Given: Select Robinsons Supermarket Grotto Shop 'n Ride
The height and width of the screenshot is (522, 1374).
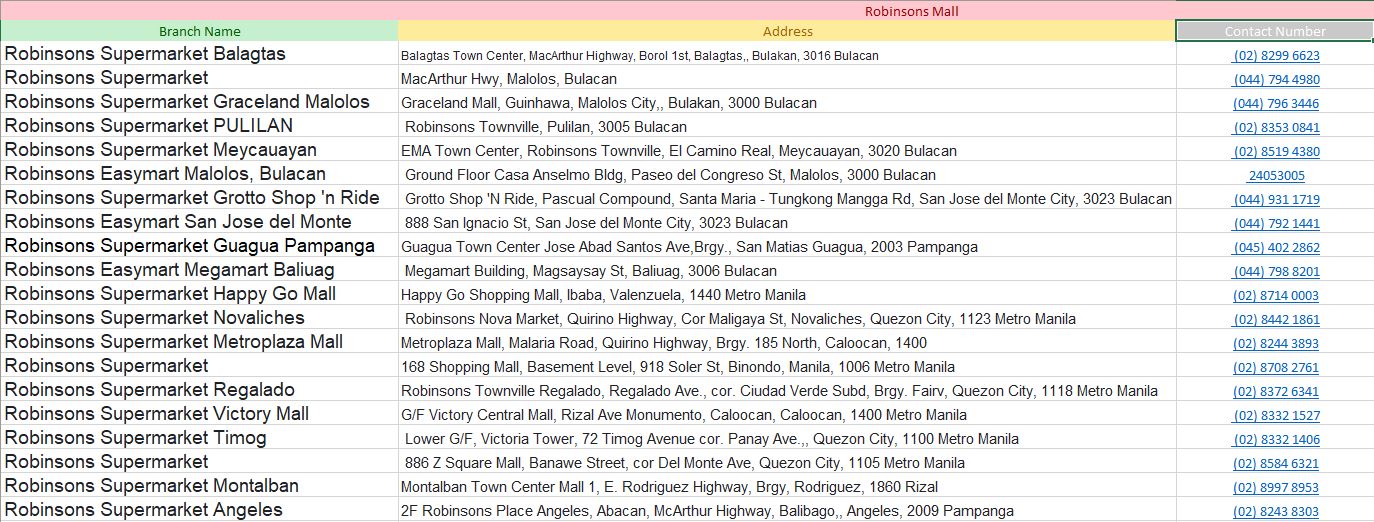Looking at the screenshot, I should [x=199, y=198].
